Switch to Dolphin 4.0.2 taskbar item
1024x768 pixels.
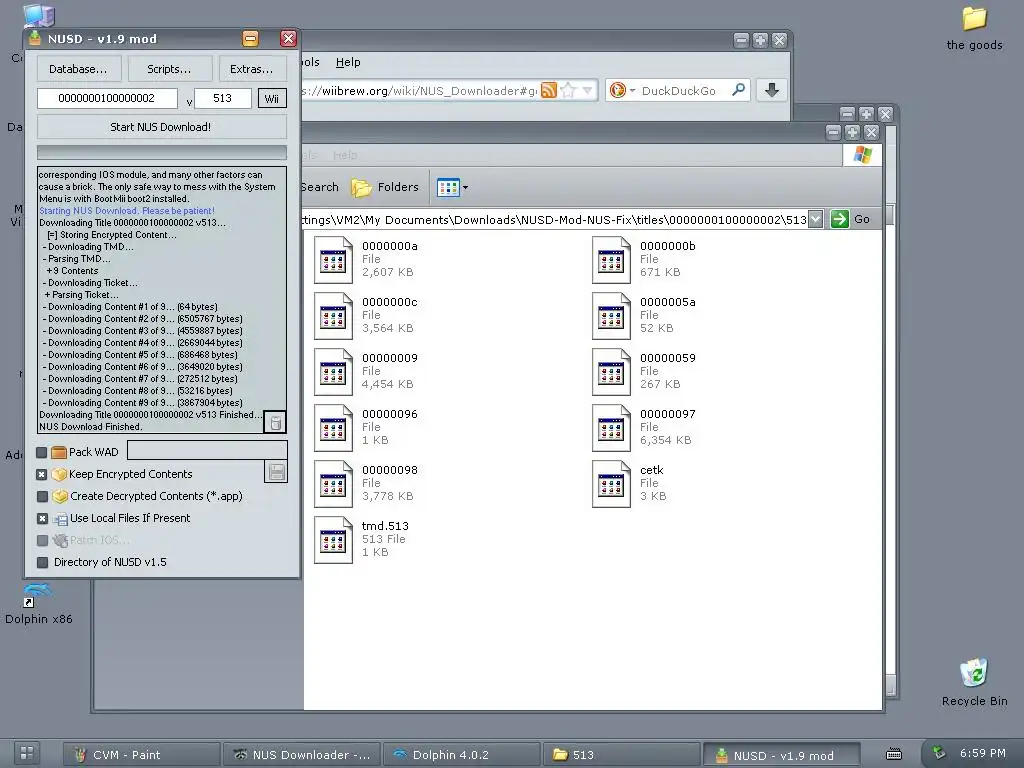tap(461, 755)
